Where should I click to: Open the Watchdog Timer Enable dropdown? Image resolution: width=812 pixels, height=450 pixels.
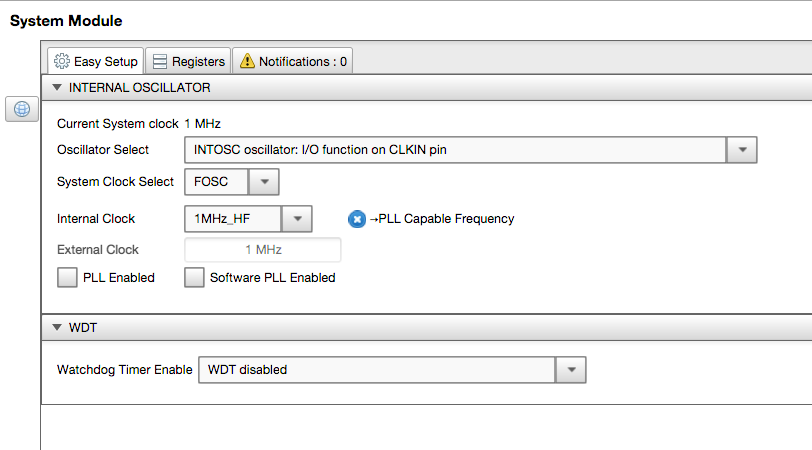(x=570, y=370)
